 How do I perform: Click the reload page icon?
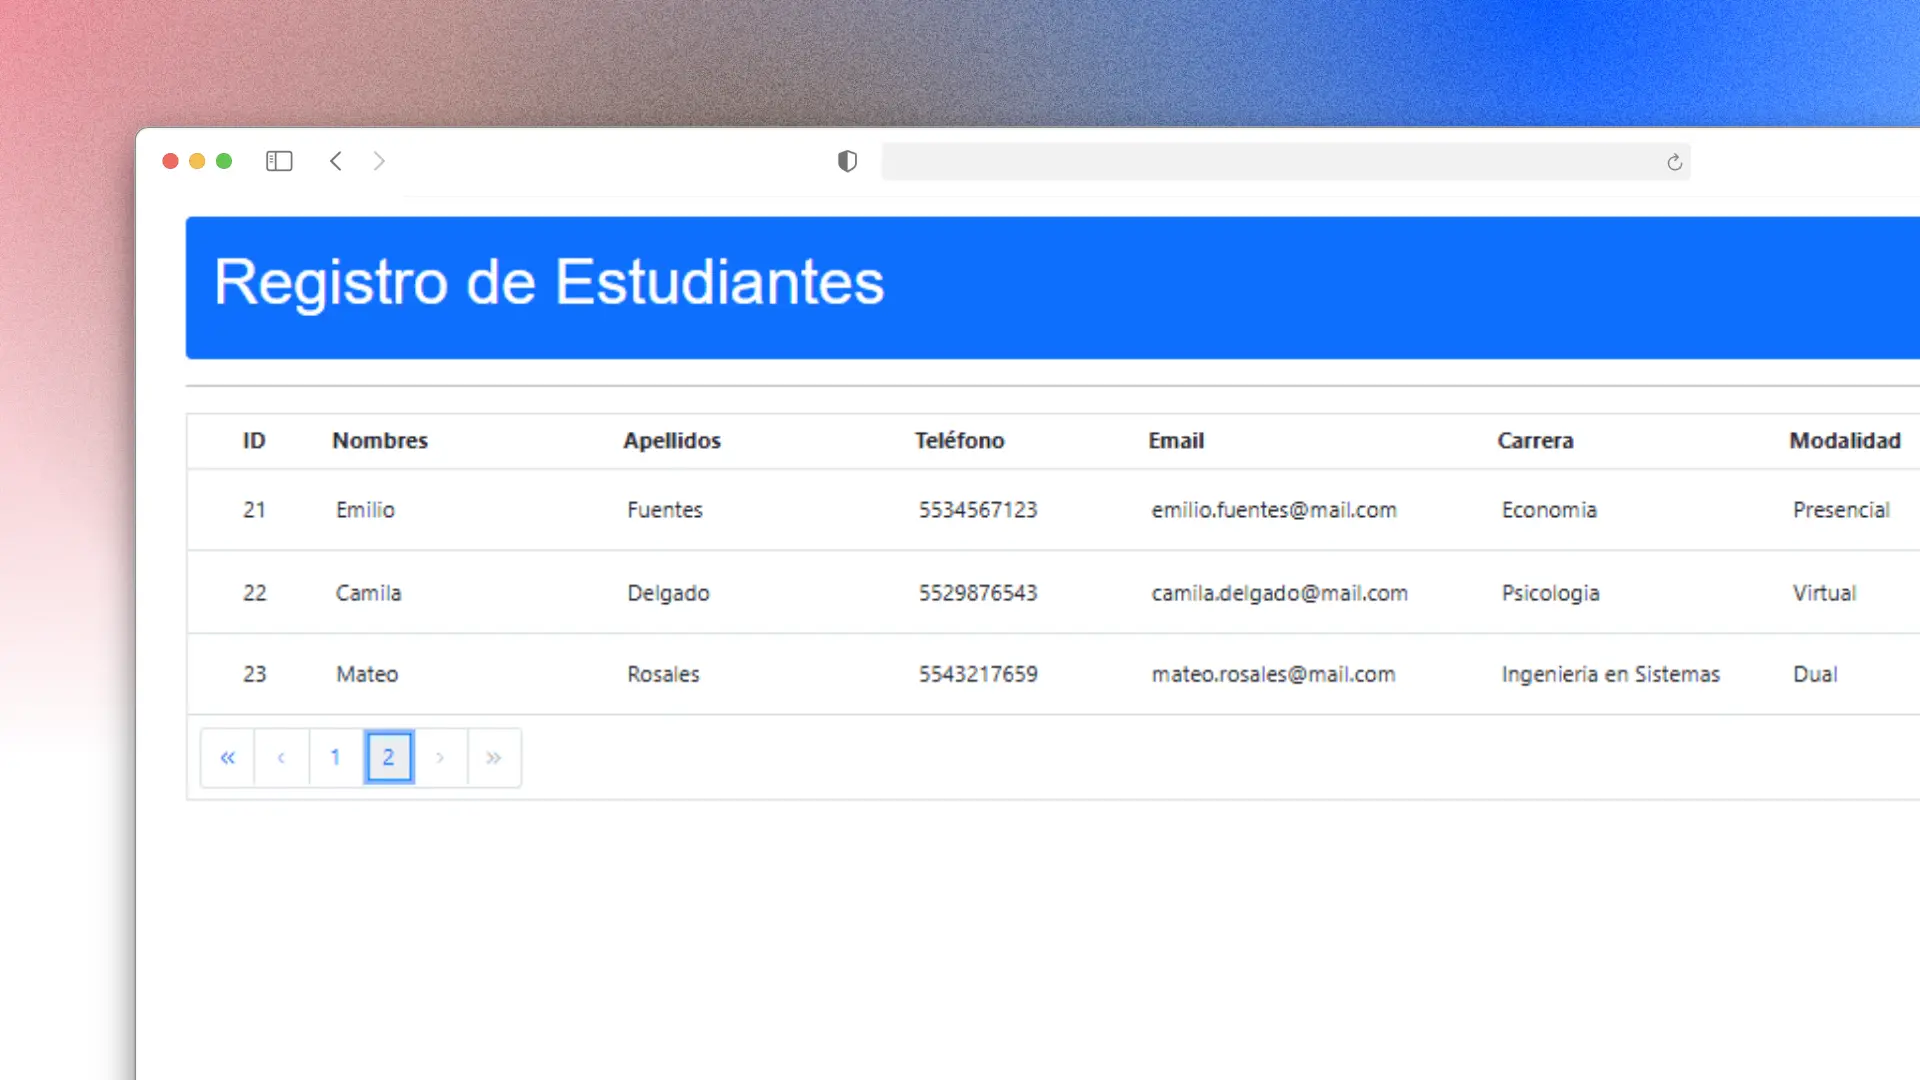tap(1674, 161)
